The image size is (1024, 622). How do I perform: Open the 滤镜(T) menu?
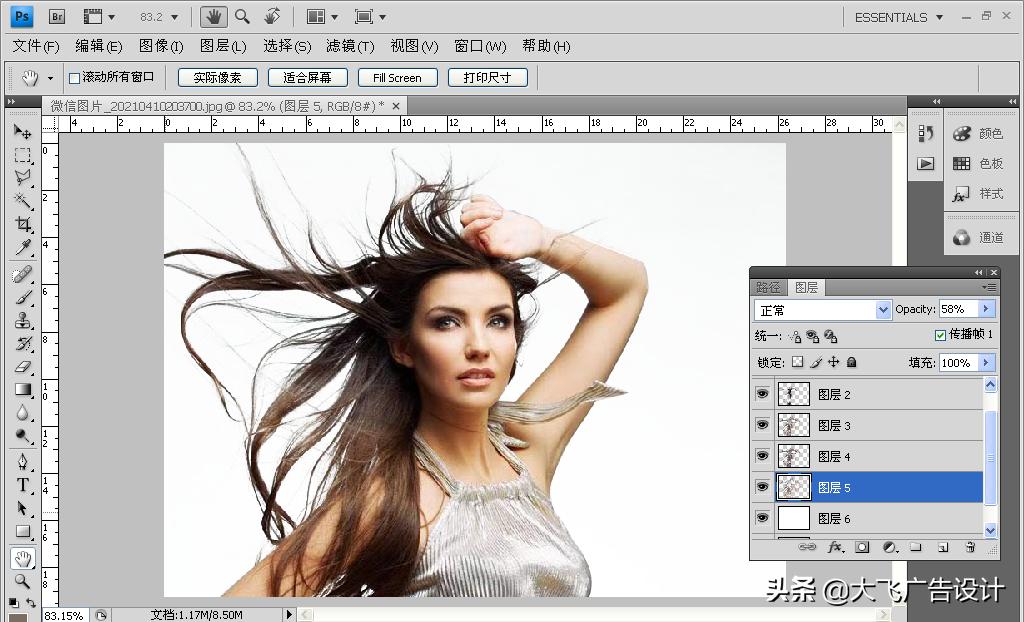point(349,46)
